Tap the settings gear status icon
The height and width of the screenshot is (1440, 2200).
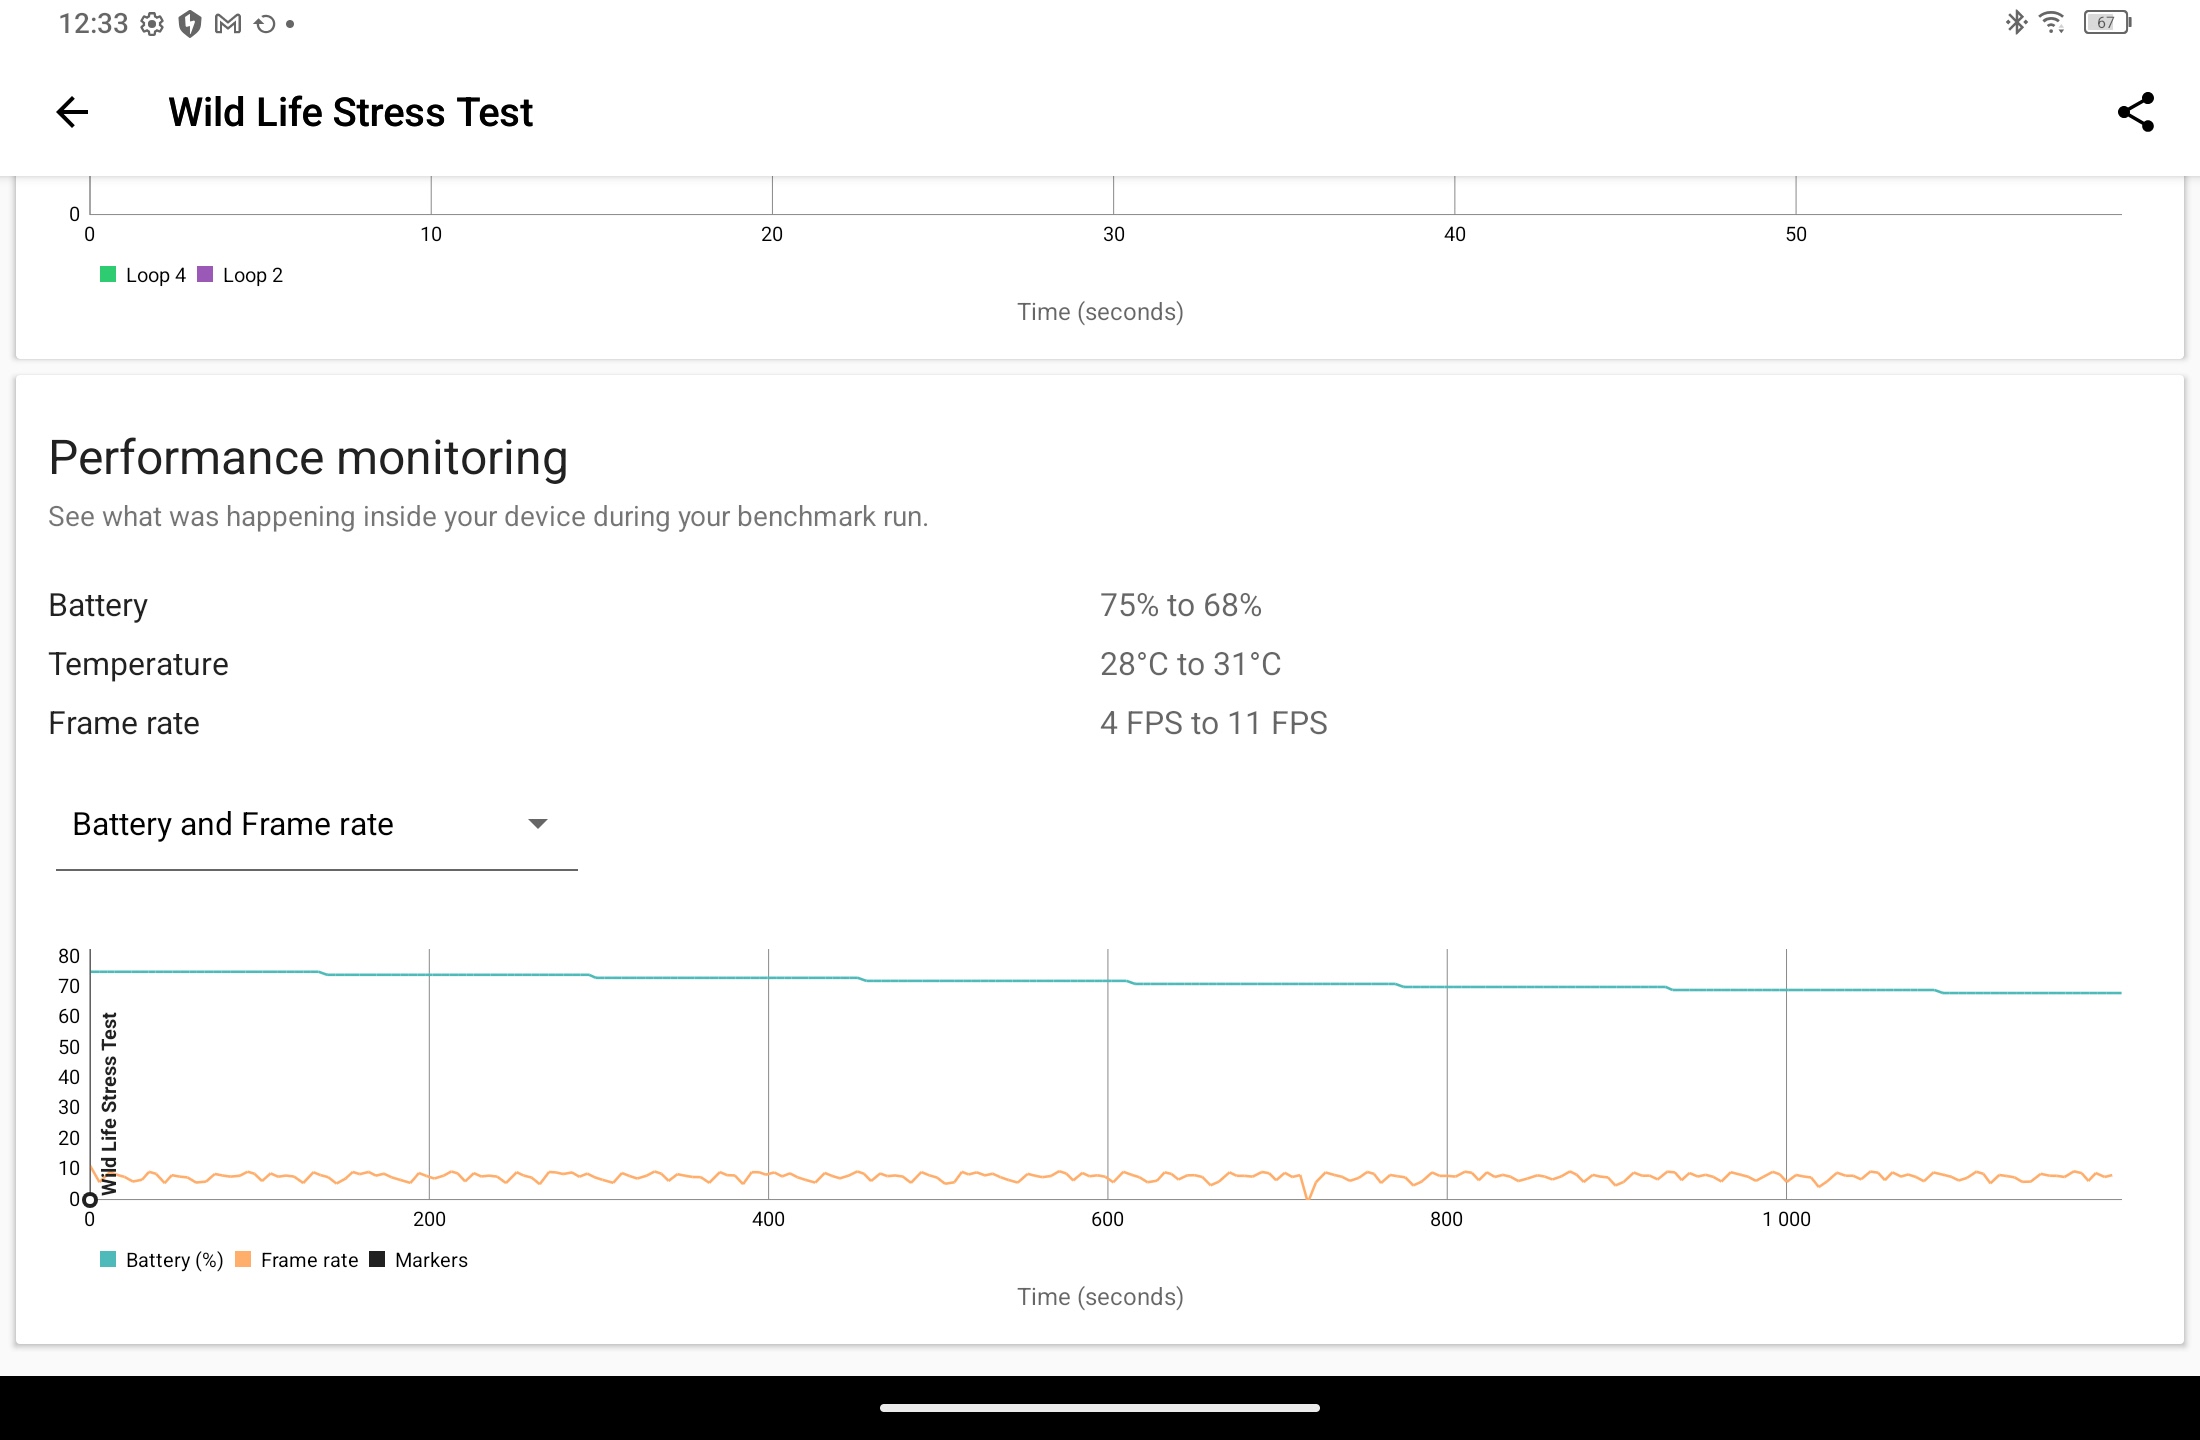pyautogui.click(x=152, y=24)
